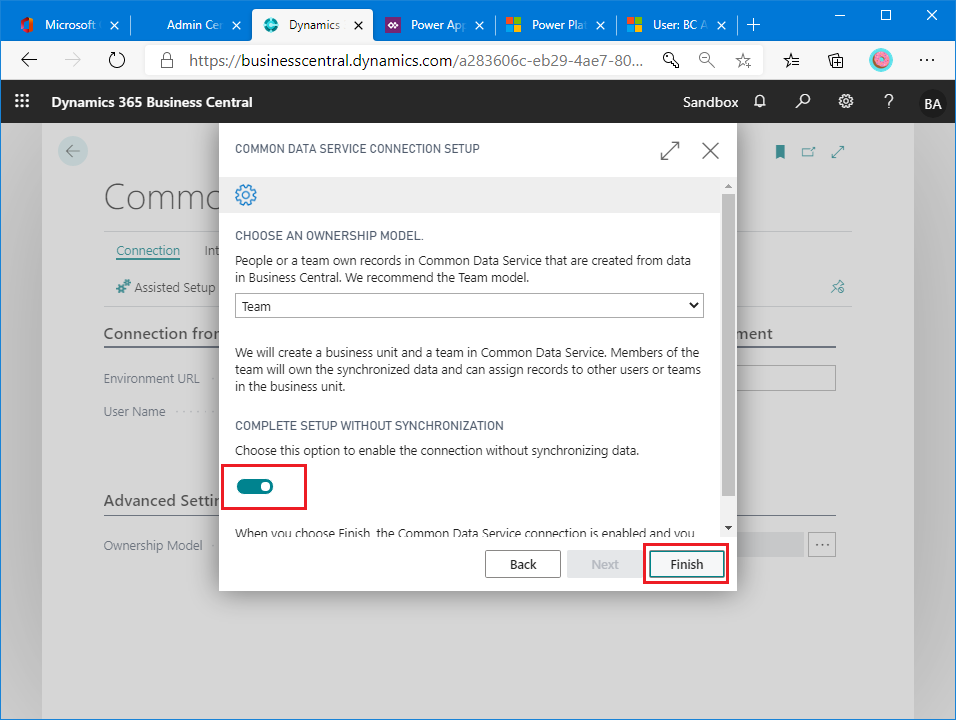956x720 pixels.
Task: Switch to the Power Apps browser tab
Action: [x=437, y=24]
